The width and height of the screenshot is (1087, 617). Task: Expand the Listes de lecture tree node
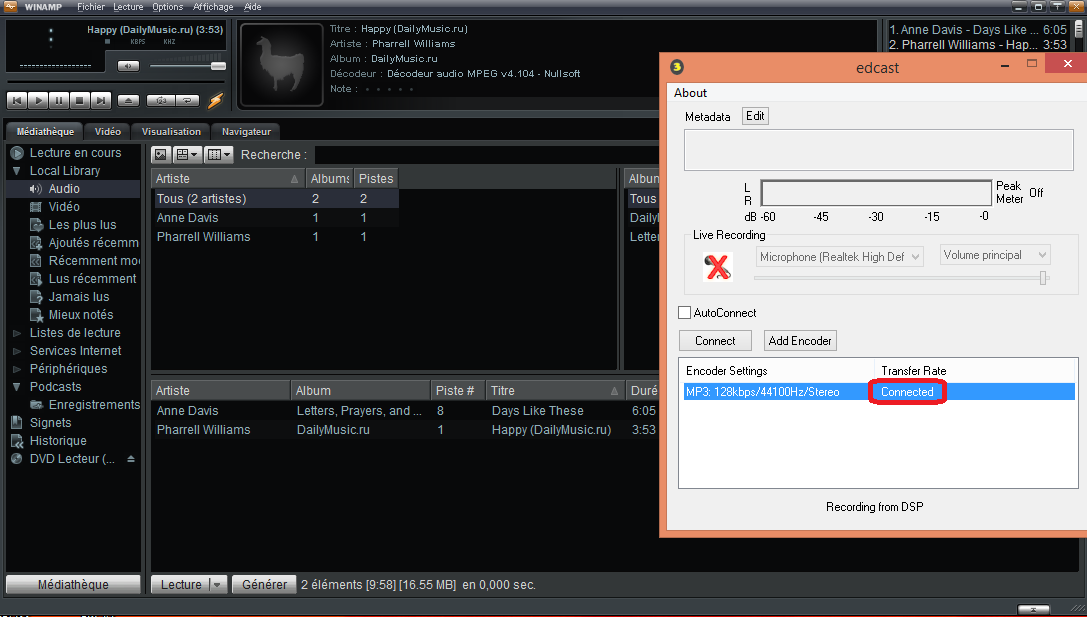[x=16, y=333]
